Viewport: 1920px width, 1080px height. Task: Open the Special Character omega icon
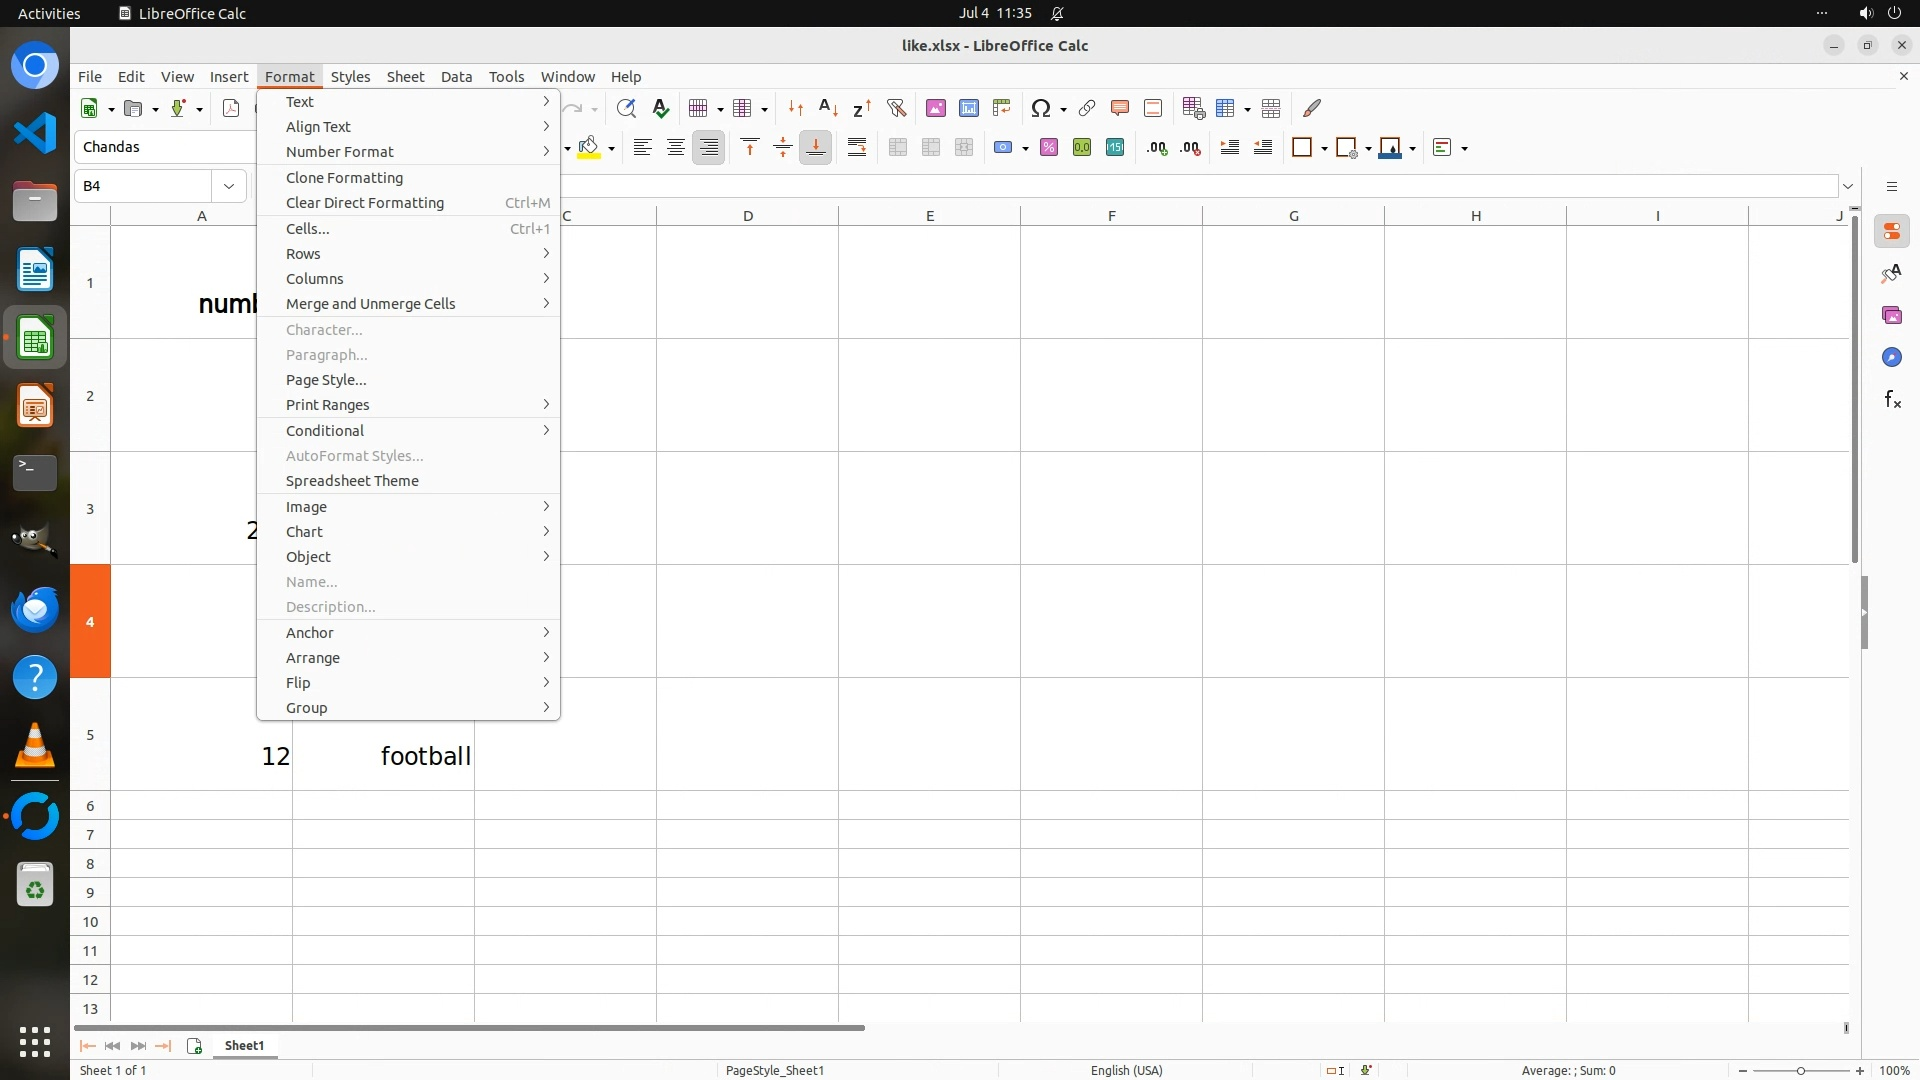point(1041,108)
